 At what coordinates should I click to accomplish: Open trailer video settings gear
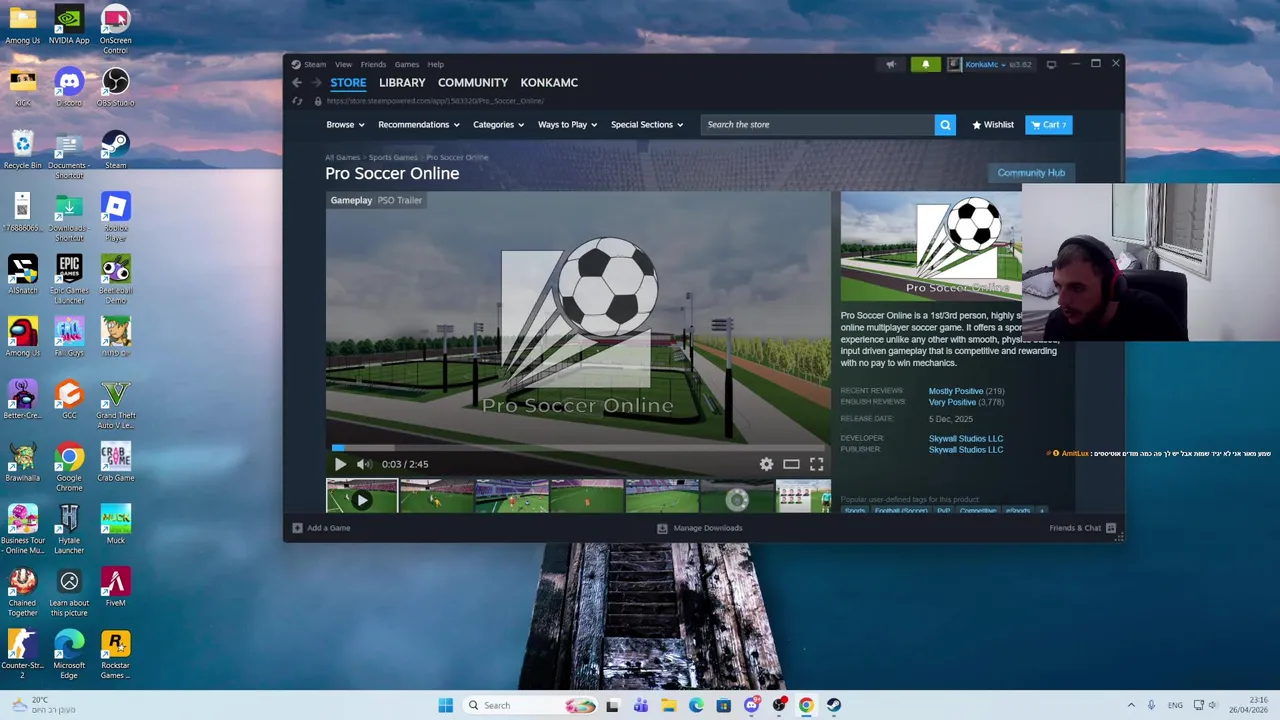click(x=766, y=464)
